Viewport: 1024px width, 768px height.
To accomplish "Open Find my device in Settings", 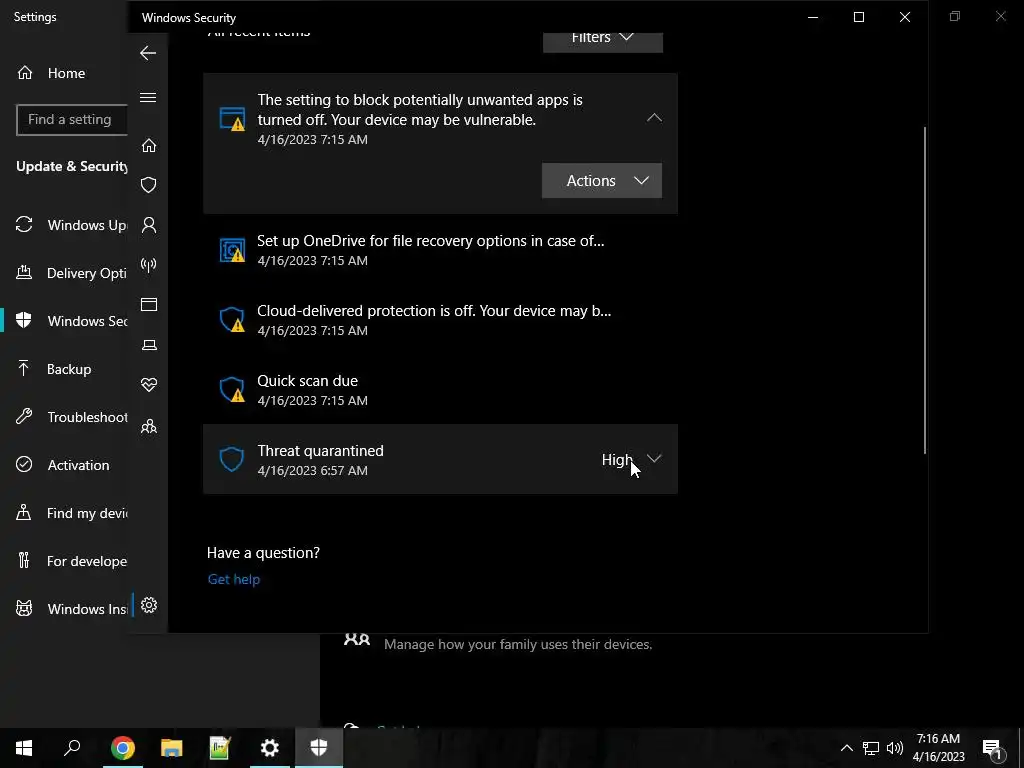I will click(x=64, y=513).
